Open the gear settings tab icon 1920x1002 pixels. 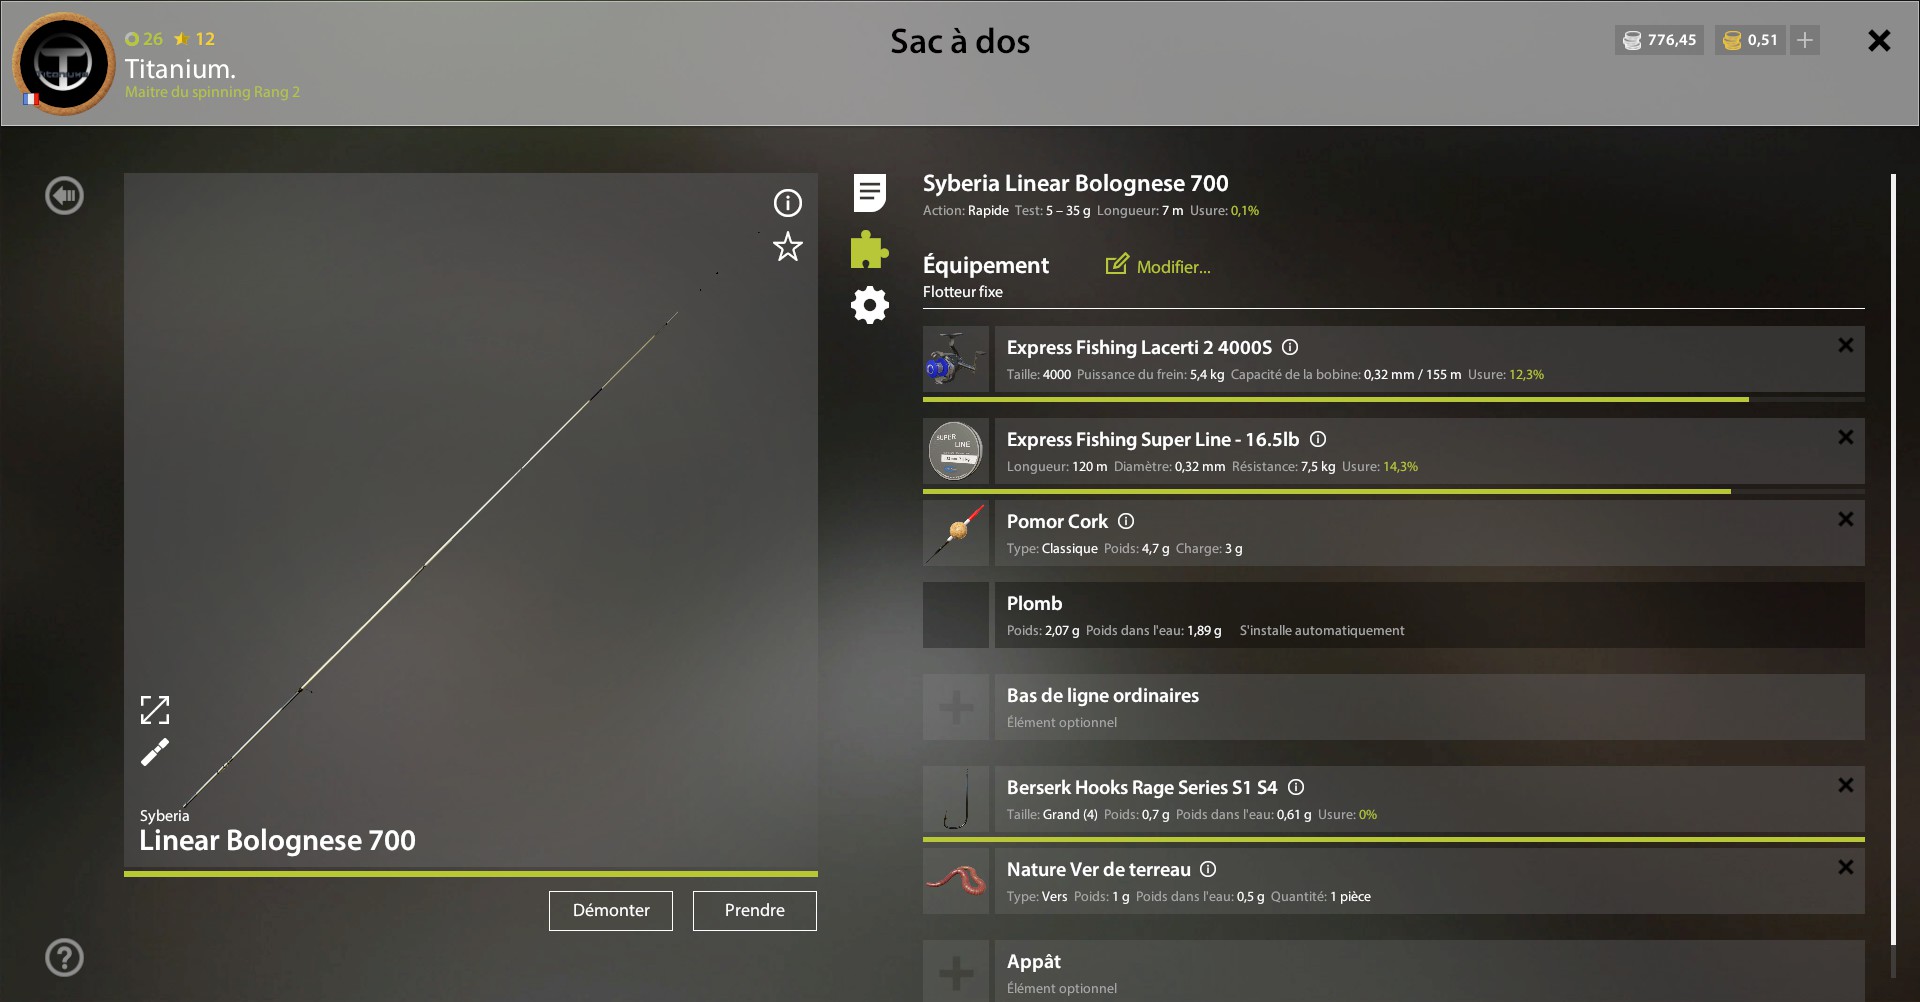pyautogui.click(x=870, y=305)
